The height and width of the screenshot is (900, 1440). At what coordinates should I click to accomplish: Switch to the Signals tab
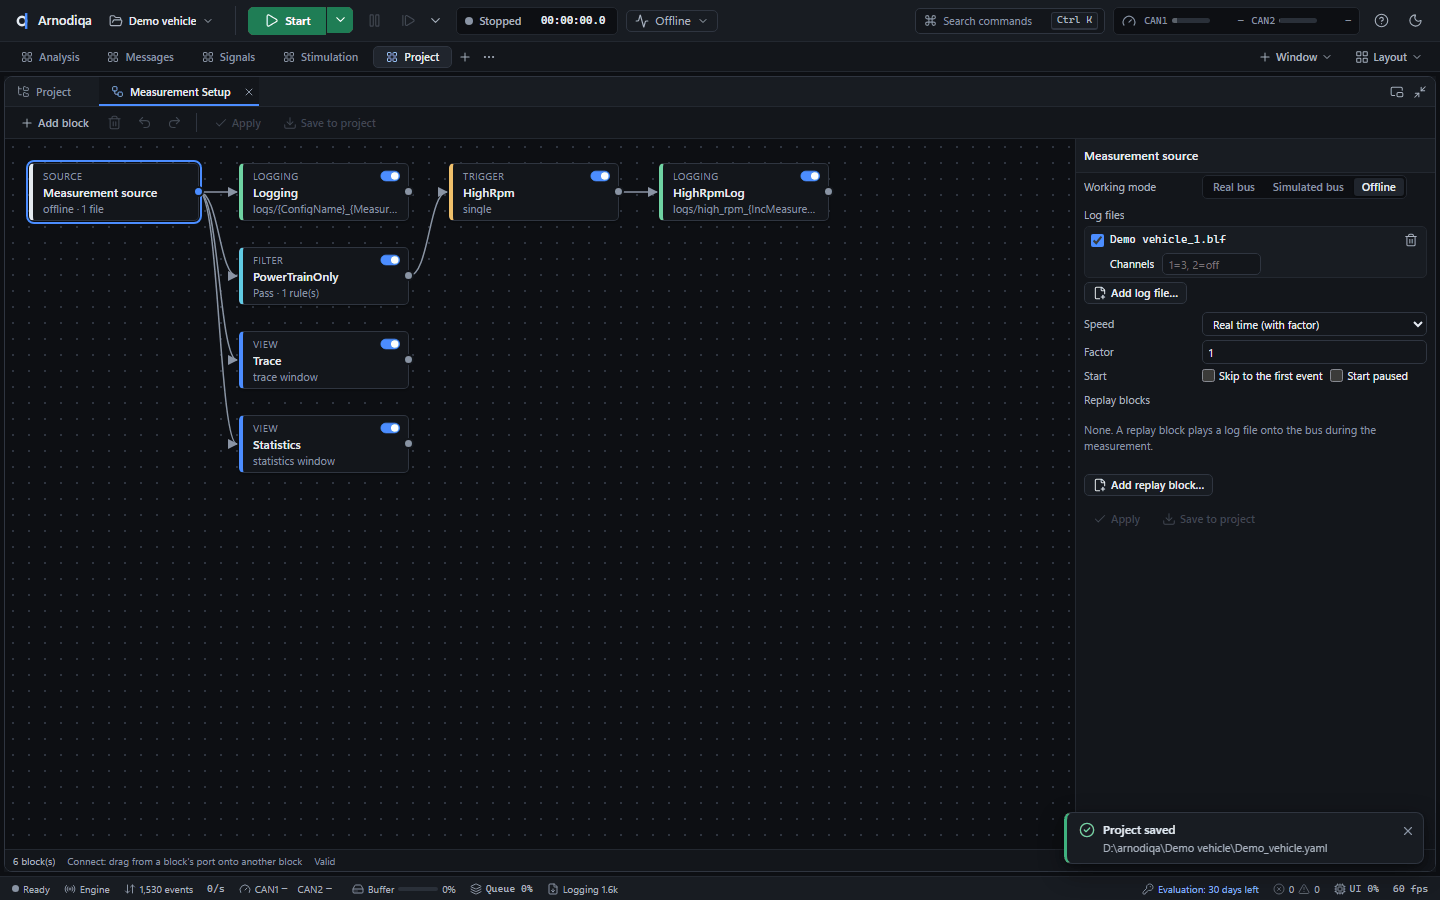coord(228,57)
